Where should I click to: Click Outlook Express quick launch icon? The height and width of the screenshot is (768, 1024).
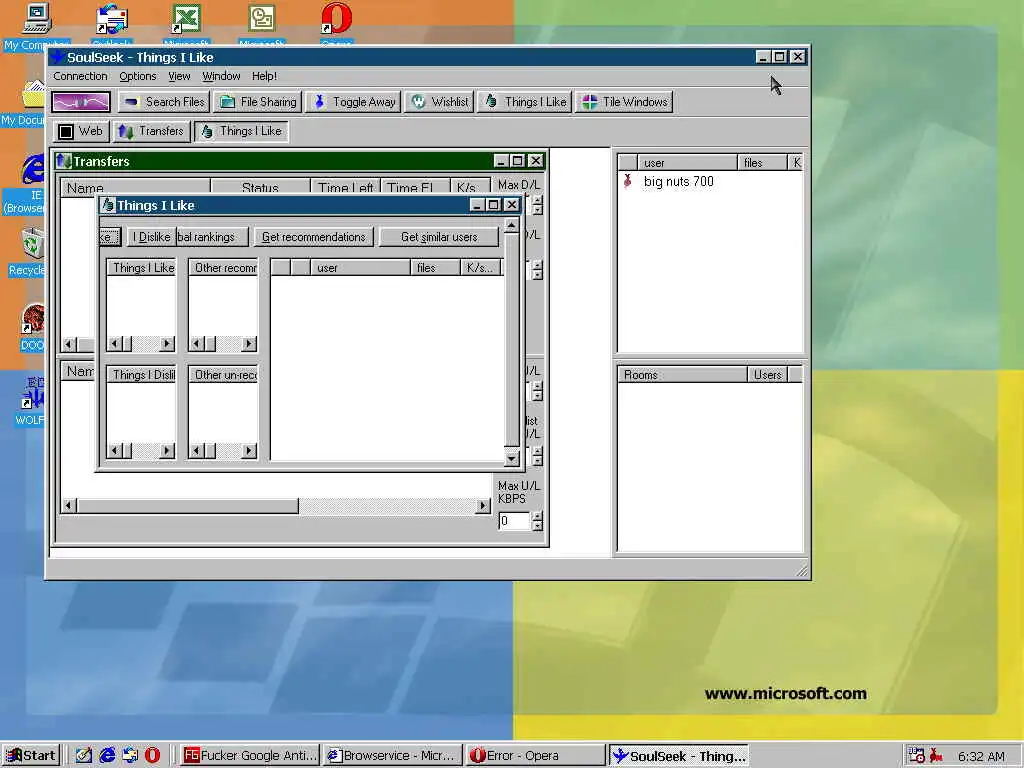tap(130, 756)
